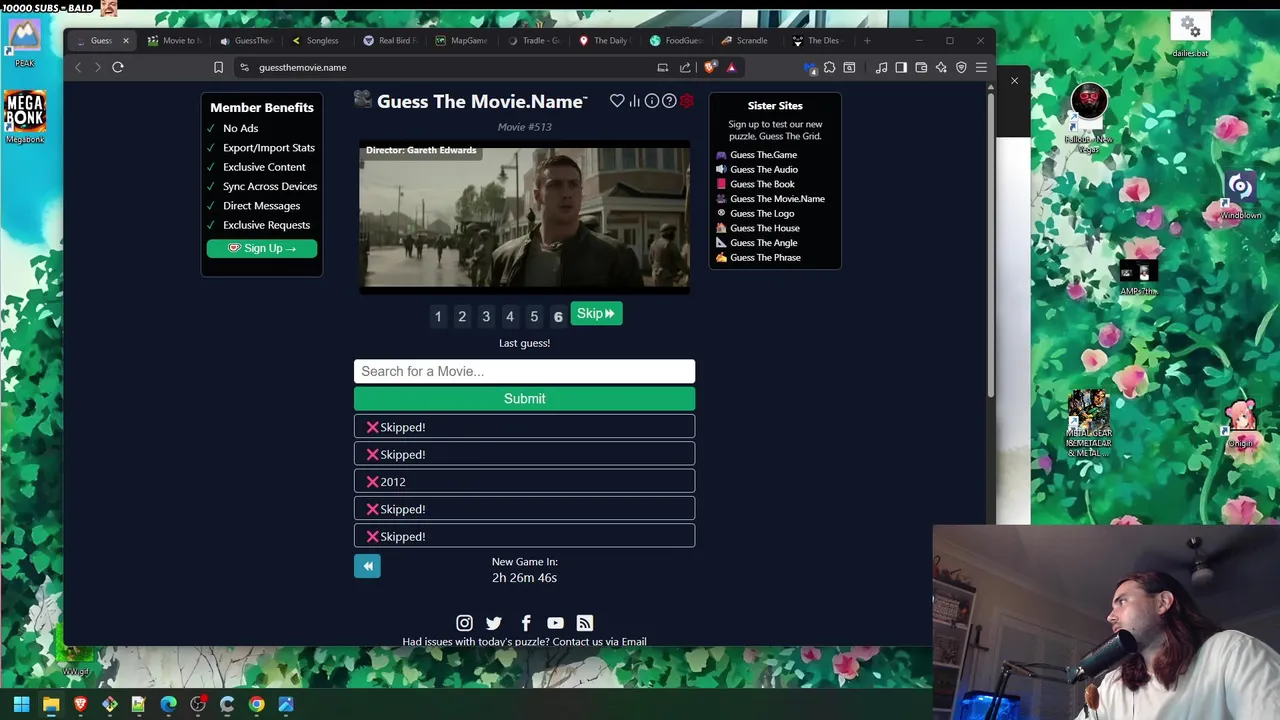Click the heart favorite icon near title
This screenshot has height=720, width=1280.
pyautogui.click(x=617, y=101)
